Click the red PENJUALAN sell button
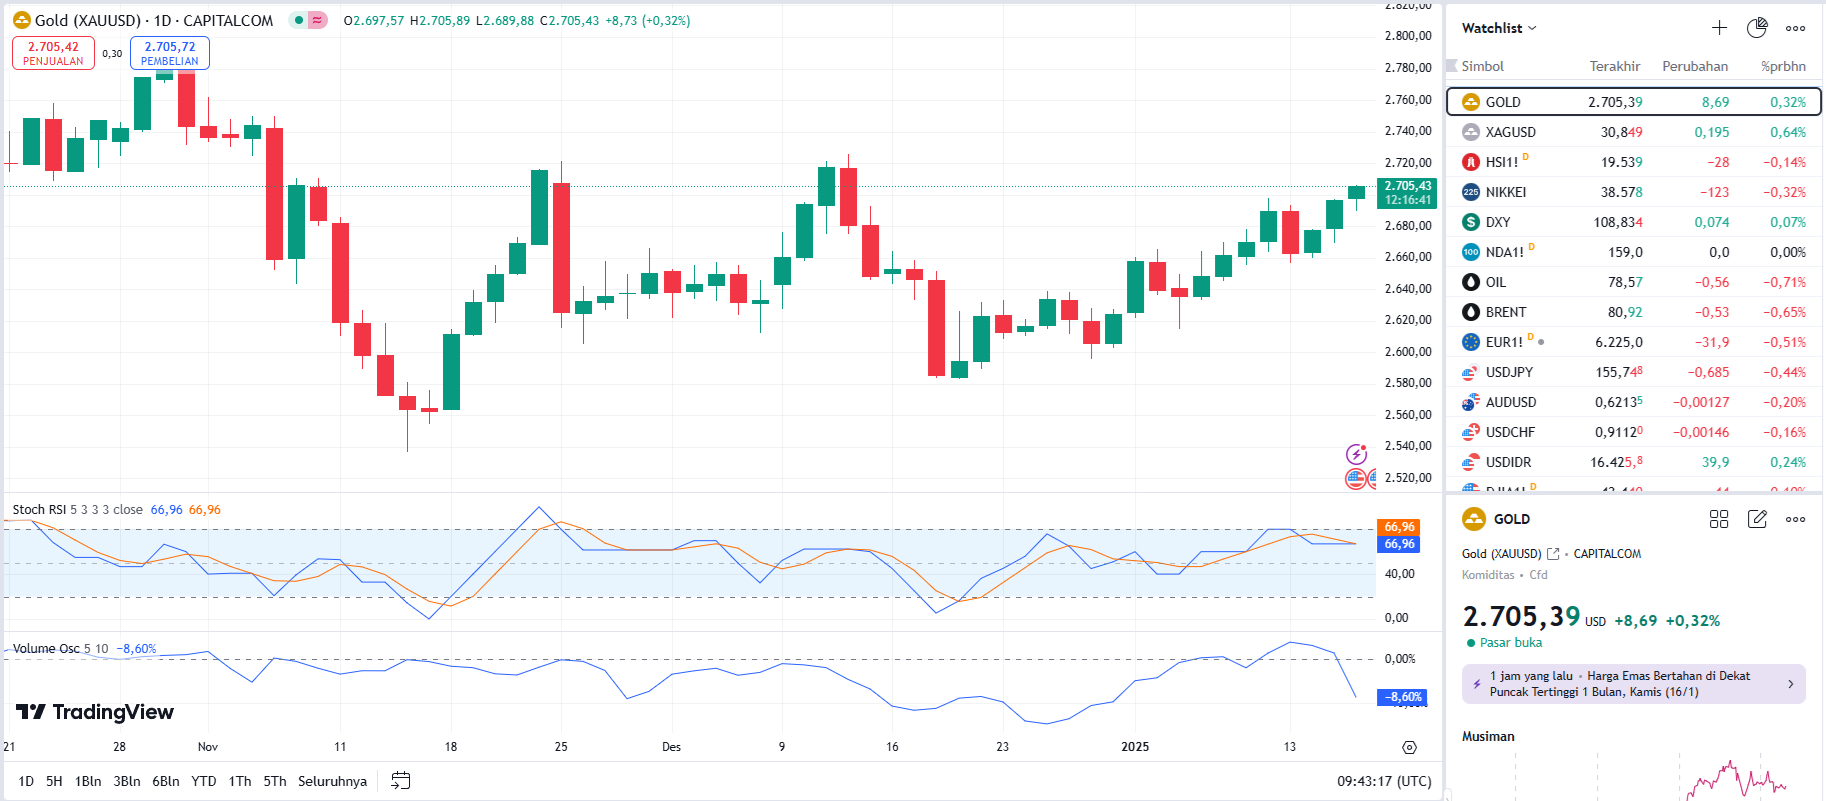 [x=53, y=53]
